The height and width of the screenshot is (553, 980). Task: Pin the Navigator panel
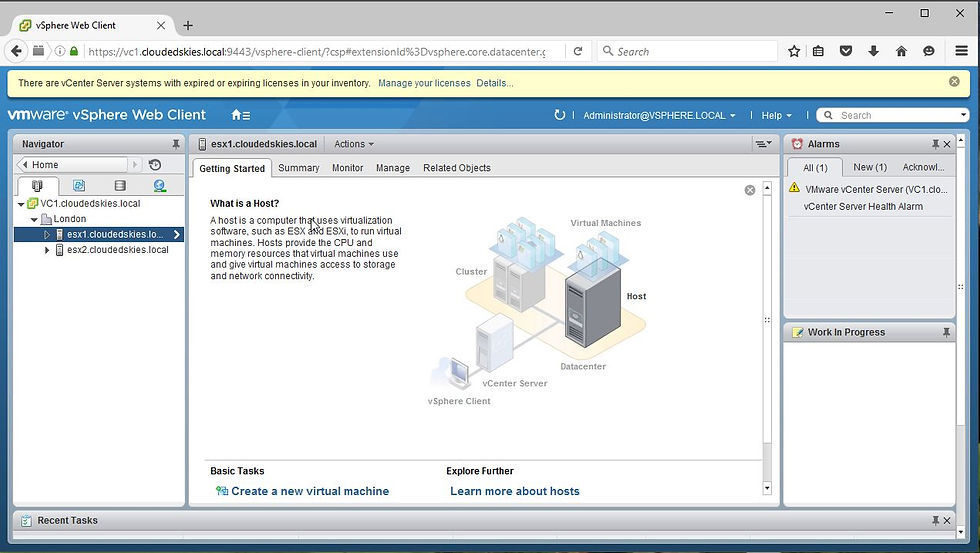tap(176, 144)
